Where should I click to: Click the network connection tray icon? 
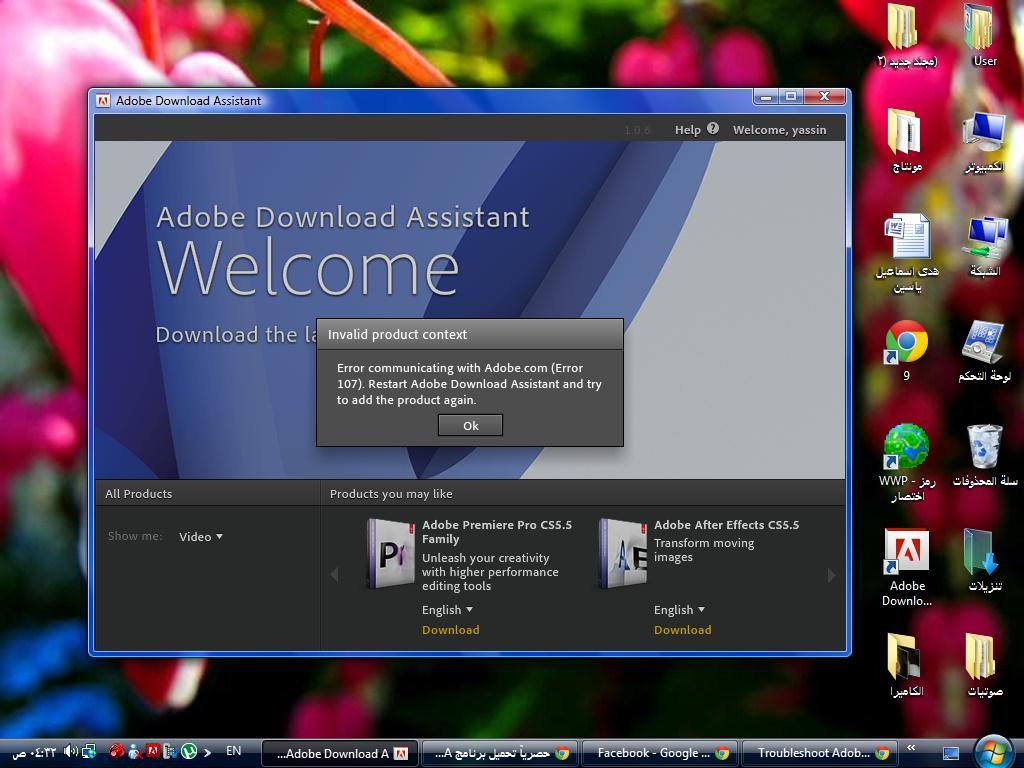(x=89, y=752)
